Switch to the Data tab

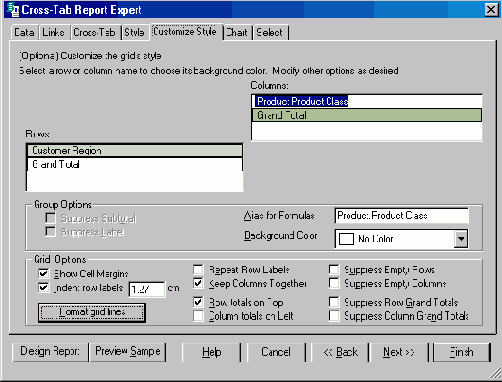coord(24,32)
